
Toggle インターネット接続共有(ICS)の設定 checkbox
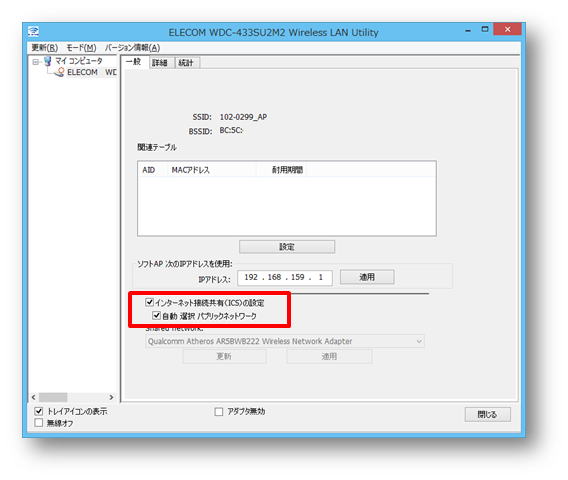[149, 302]
